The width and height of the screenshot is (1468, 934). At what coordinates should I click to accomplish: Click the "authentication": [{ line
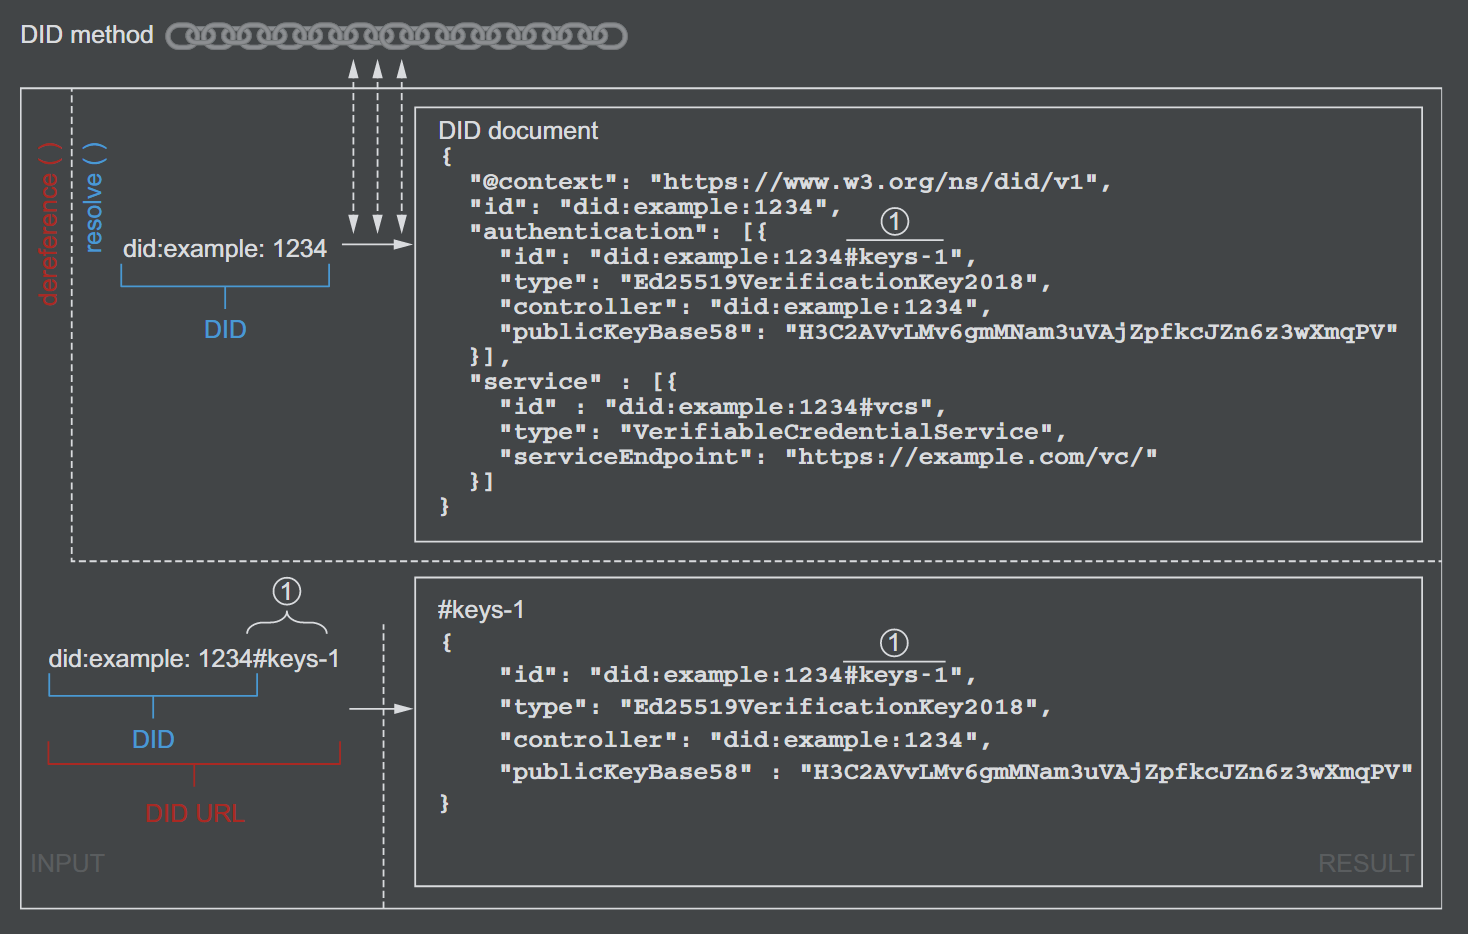coord(618,231)
